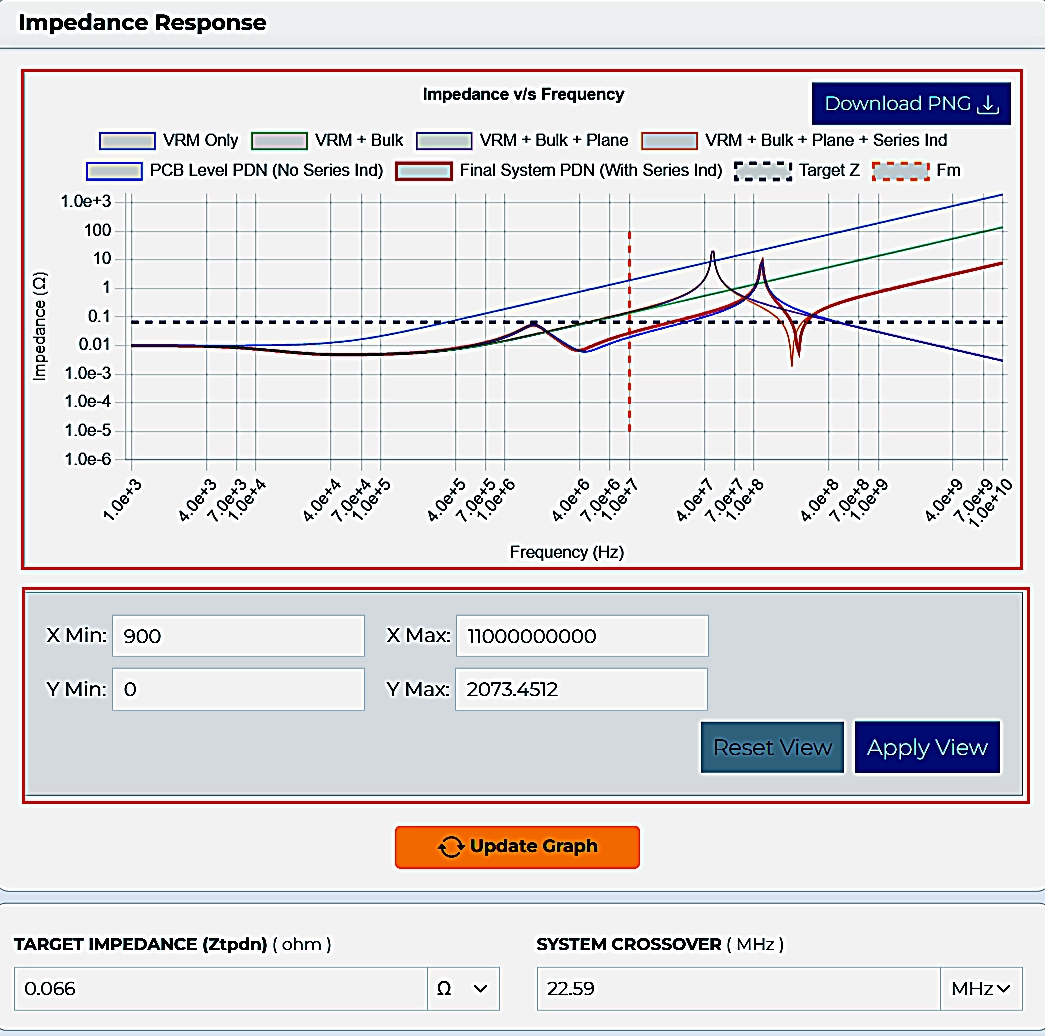Click the Download PNG button

click(x=911, y=103)
